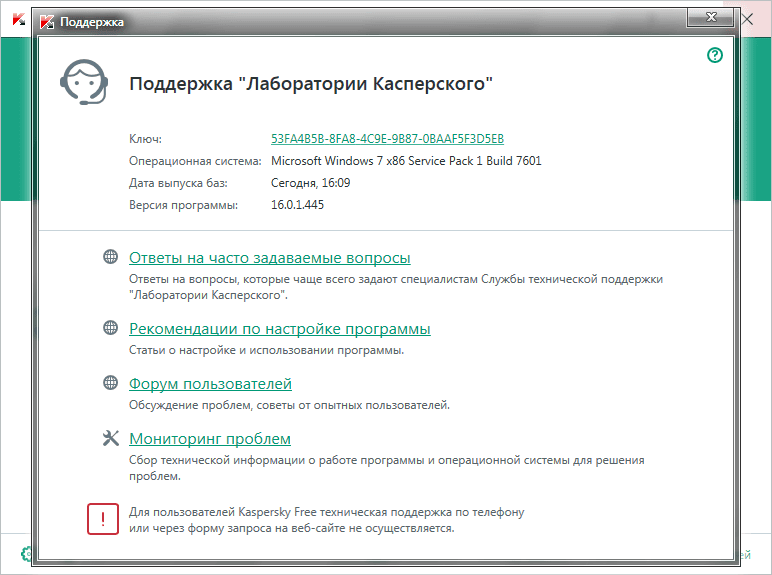Click the version number '16.0.1.445'
This screenshot has height=575, width=772.
(297, 205)
